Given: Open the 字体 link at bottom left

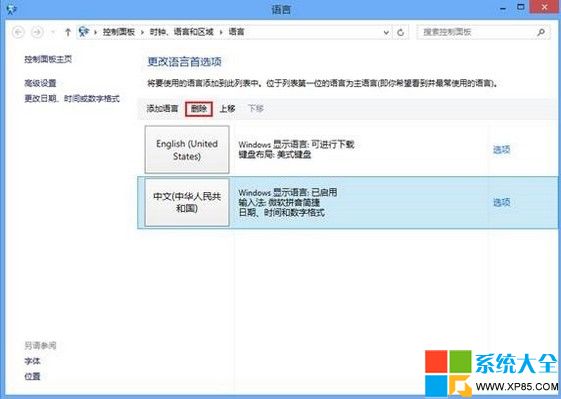Looking at the screenshot, I should pyautogui.click(x=32, y=361).
